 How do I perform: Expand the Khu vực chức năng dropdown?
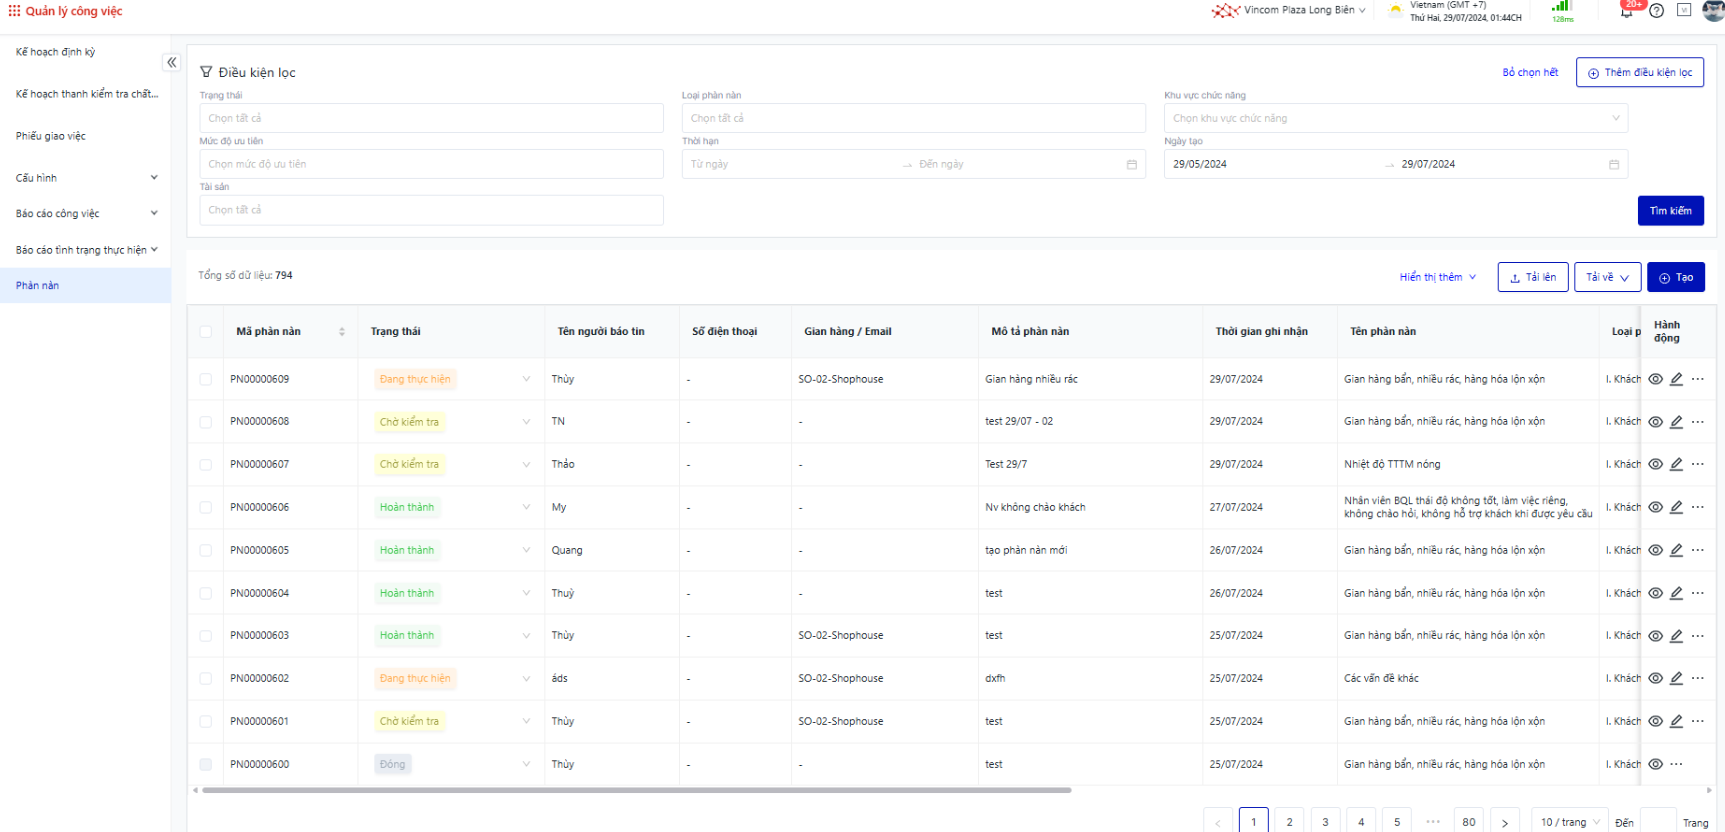click(1615, 118)
